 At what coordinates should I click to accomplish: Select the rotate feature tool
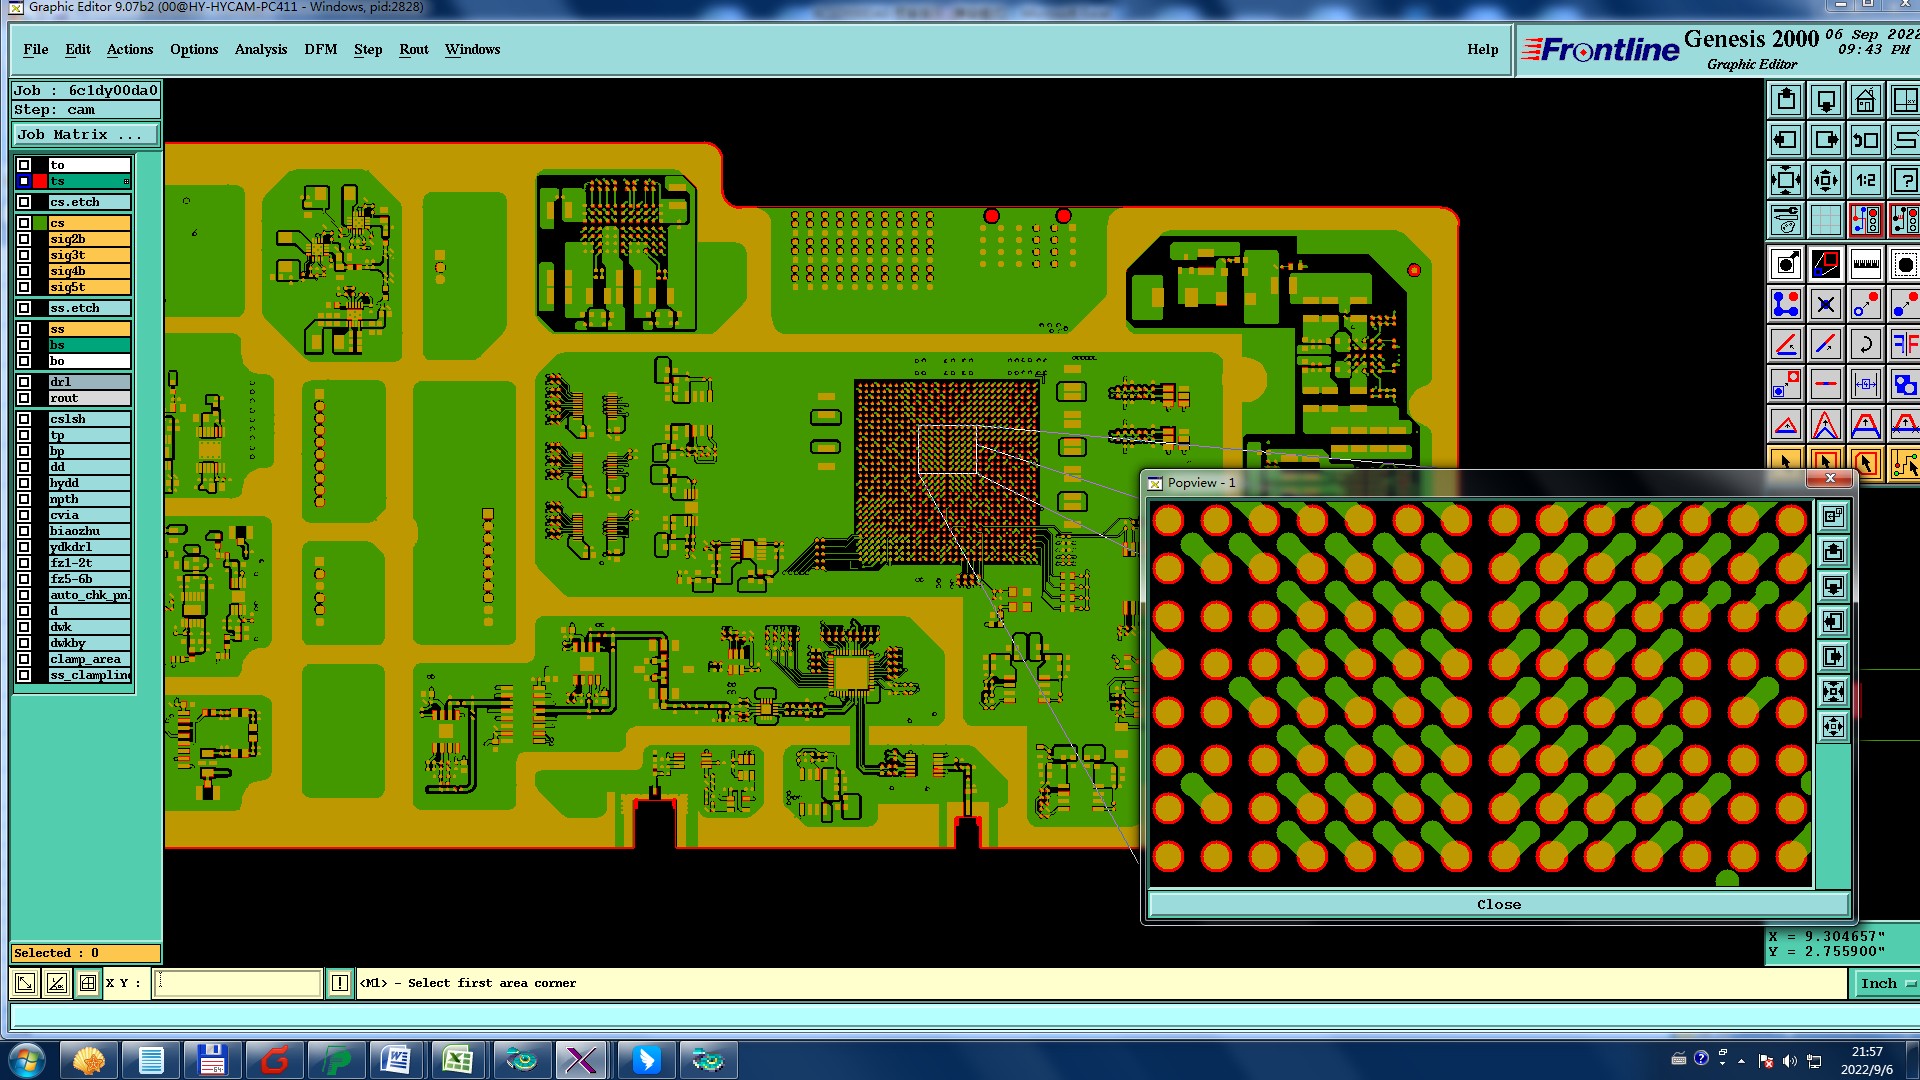pos(1865,345)
